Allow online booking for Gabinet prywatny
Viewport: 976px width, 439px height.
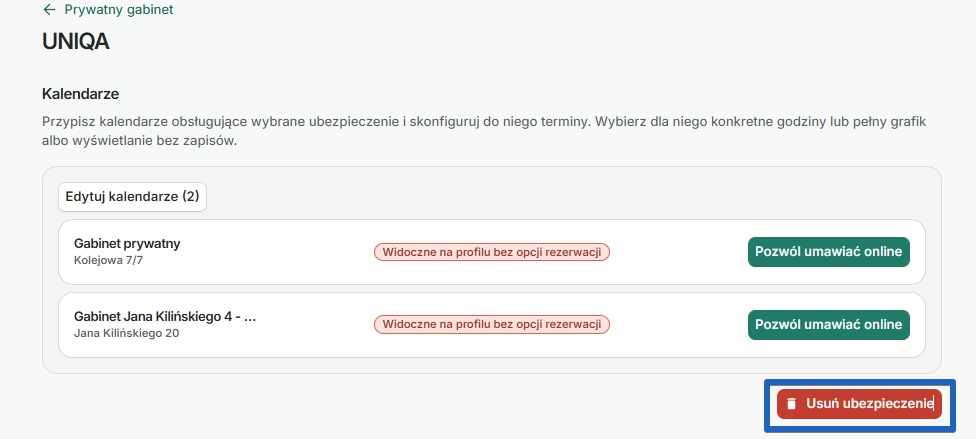click(x=828, y=252)
